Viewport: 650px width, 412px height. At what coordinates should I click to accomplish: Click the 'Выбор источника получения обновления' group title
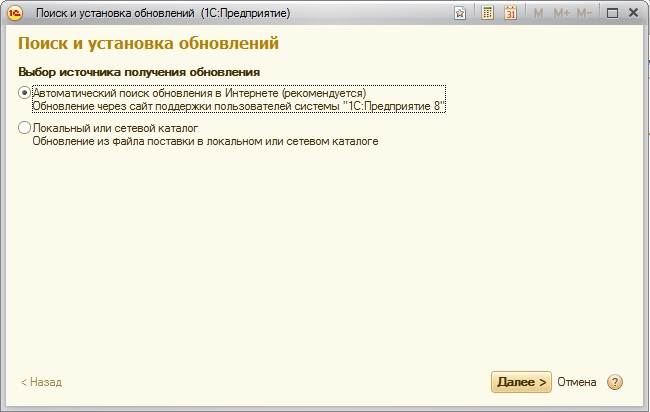coord(139,73)
